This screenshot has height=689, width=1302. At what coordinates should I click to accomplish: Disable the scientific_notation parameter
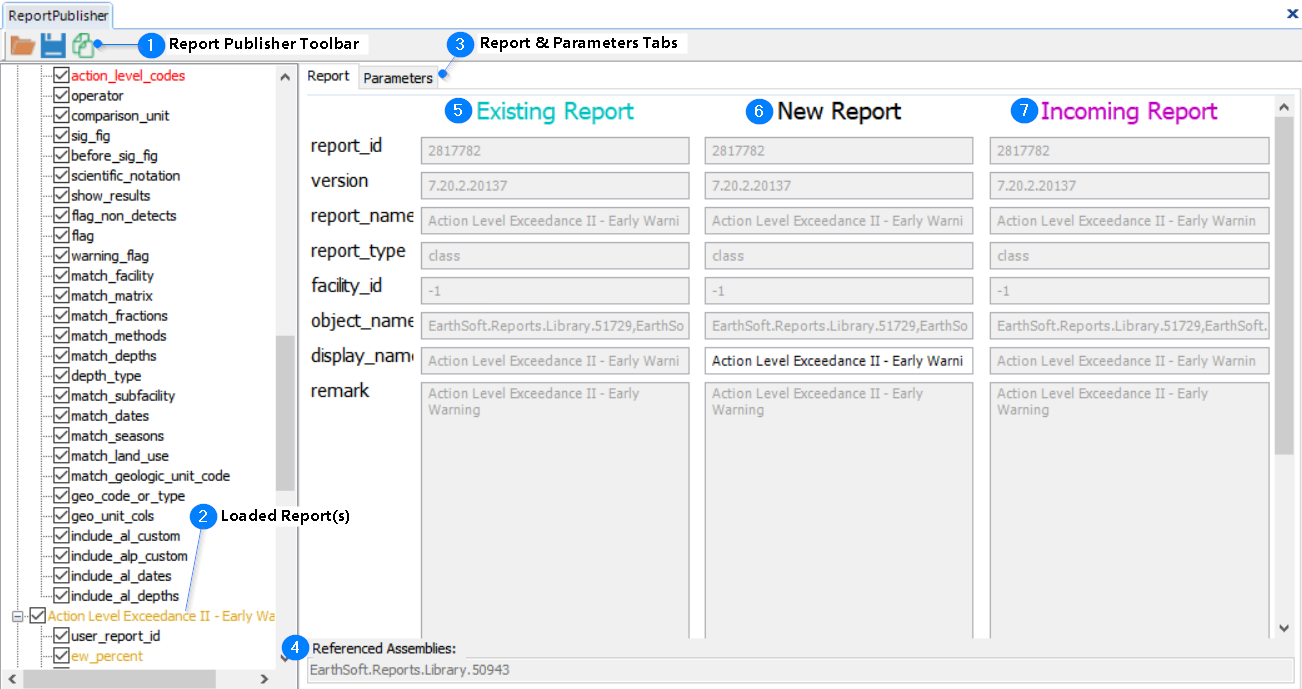61,175
